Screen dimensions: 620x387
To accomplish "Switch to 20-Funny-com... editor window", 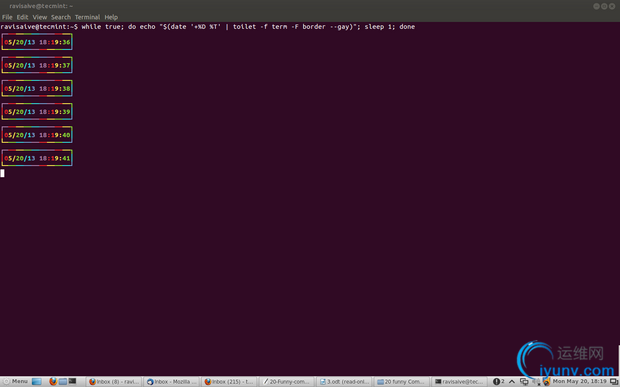I will pyautogui.click(x=287, y=381).
